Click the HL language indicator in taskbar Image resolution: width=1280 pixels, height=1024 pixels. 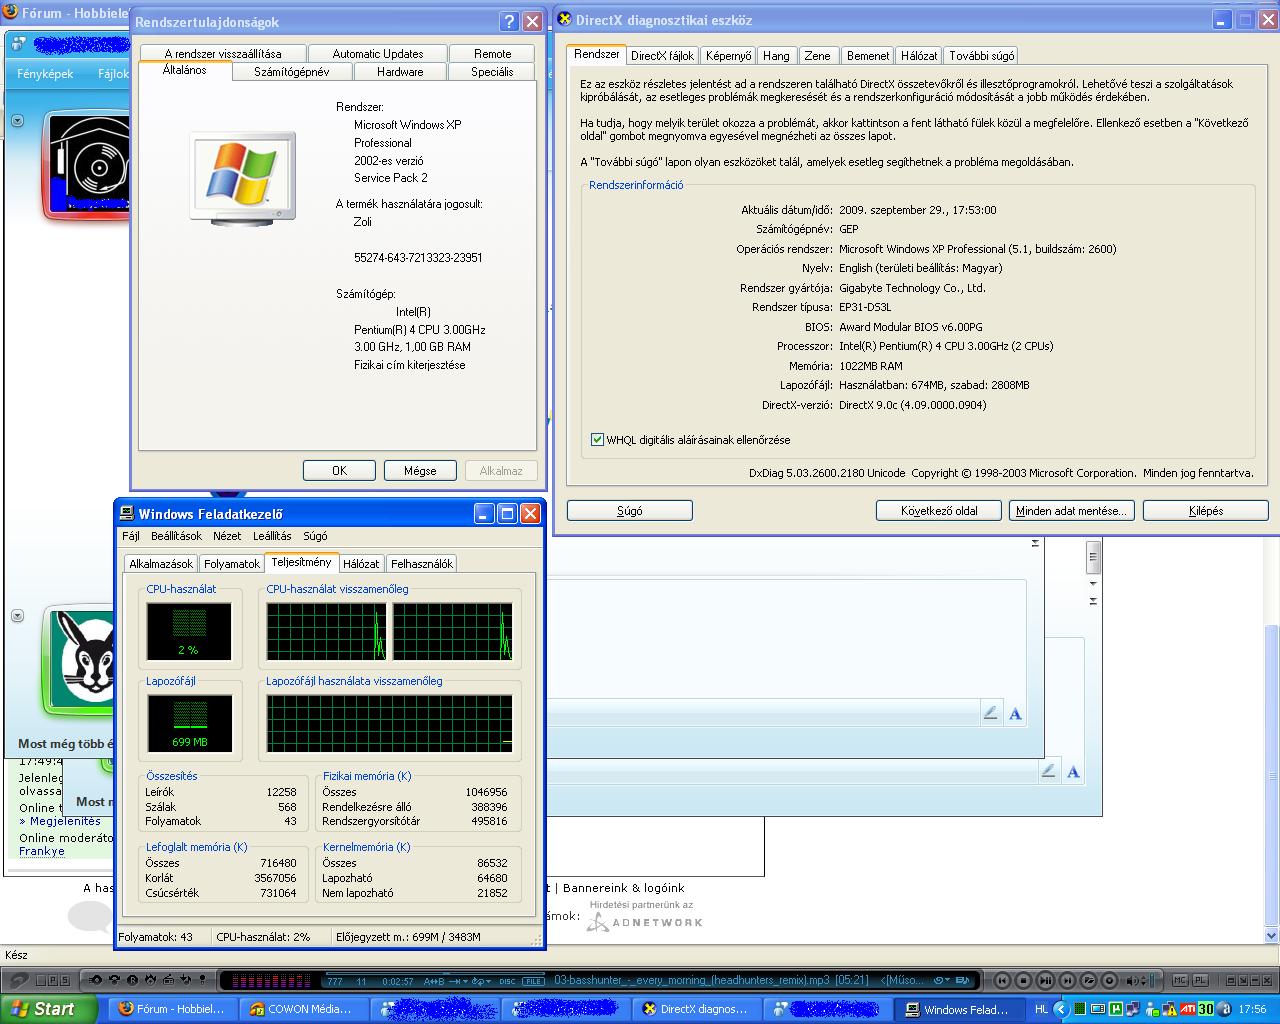click(1041, 1009)
